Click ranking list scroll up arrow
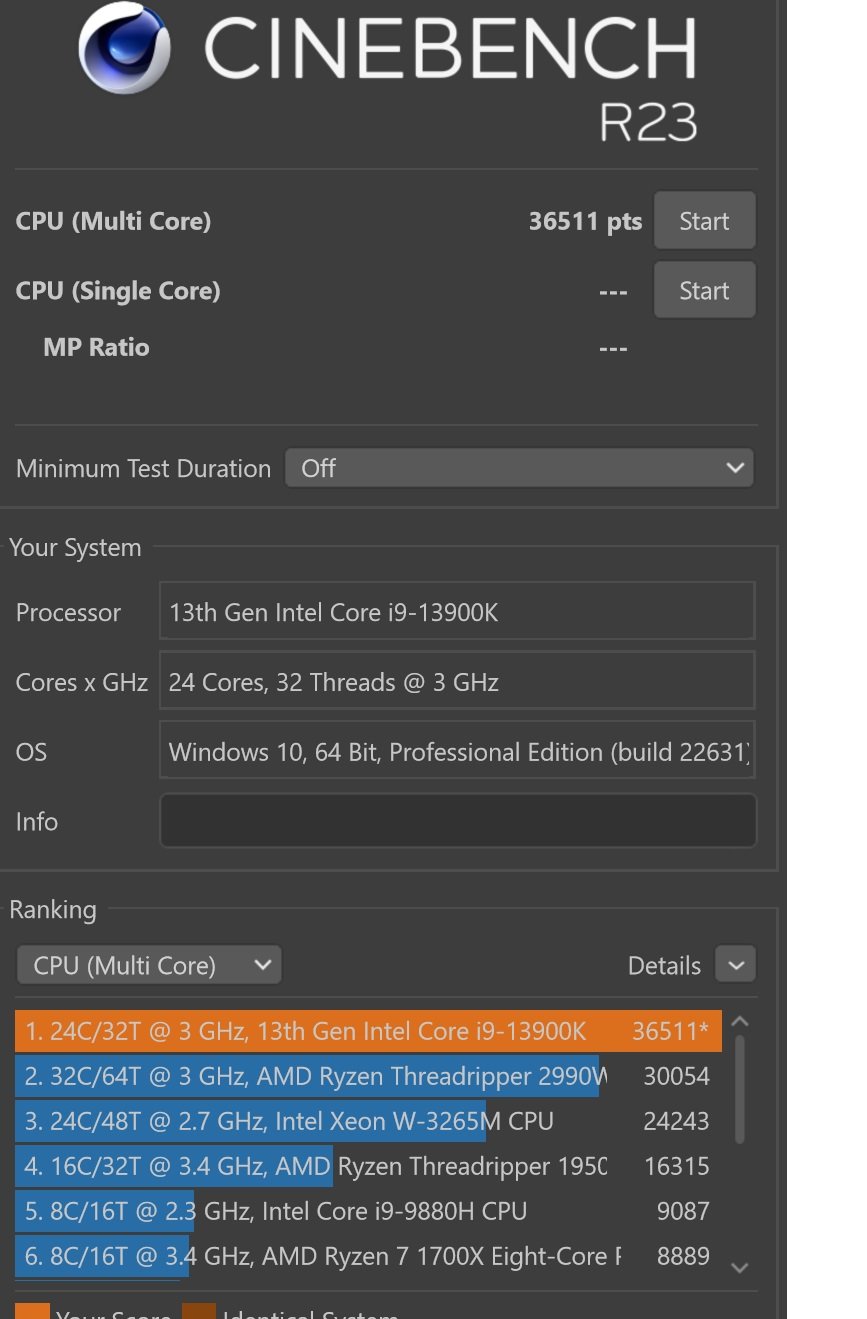 (740, 1021)
